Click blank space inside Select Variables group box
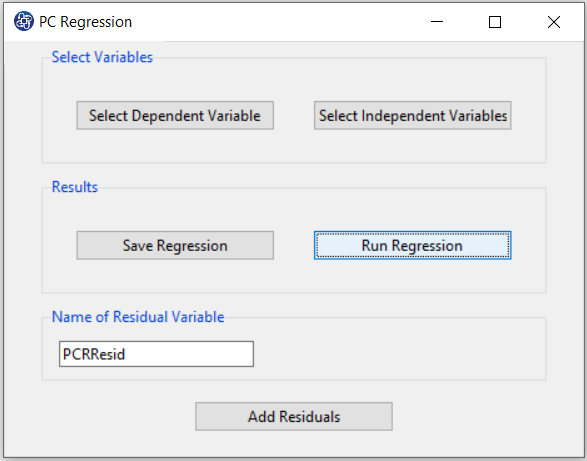This screenshot has height=461, width=587. coord(294,146)
